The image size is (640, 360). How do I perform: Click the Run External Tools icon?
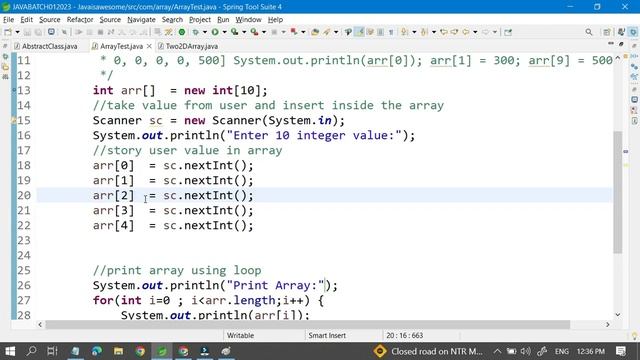(254, 32)
